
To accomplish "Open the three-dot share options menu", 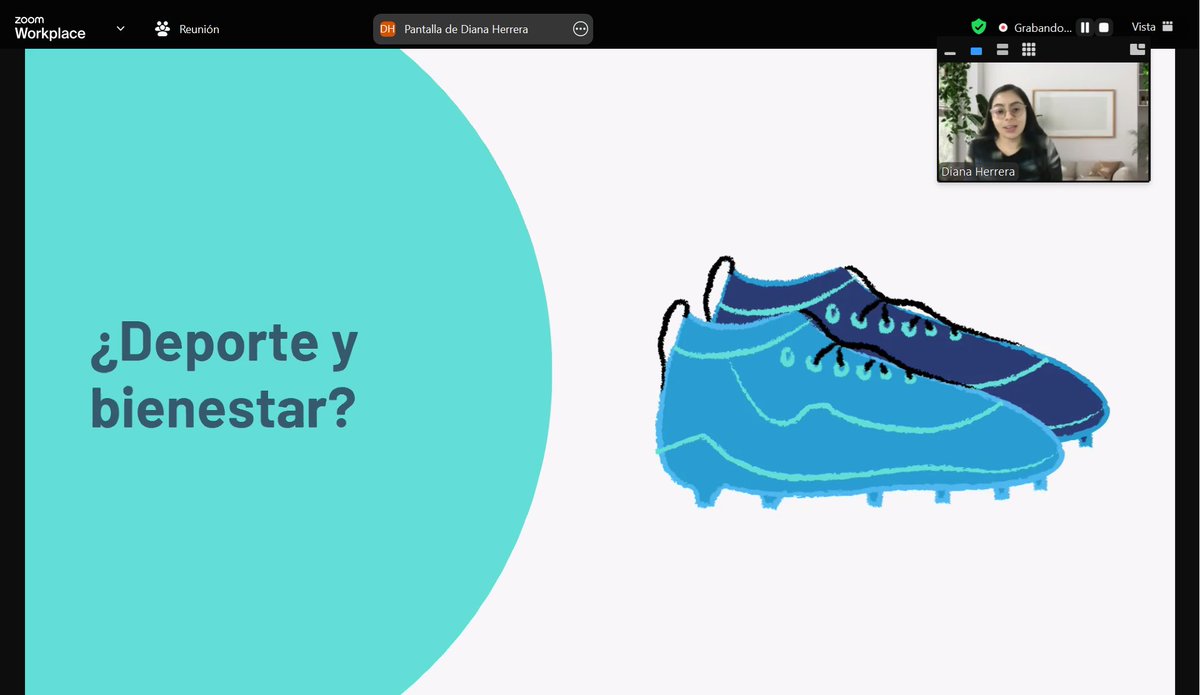I will click(580, 29).
